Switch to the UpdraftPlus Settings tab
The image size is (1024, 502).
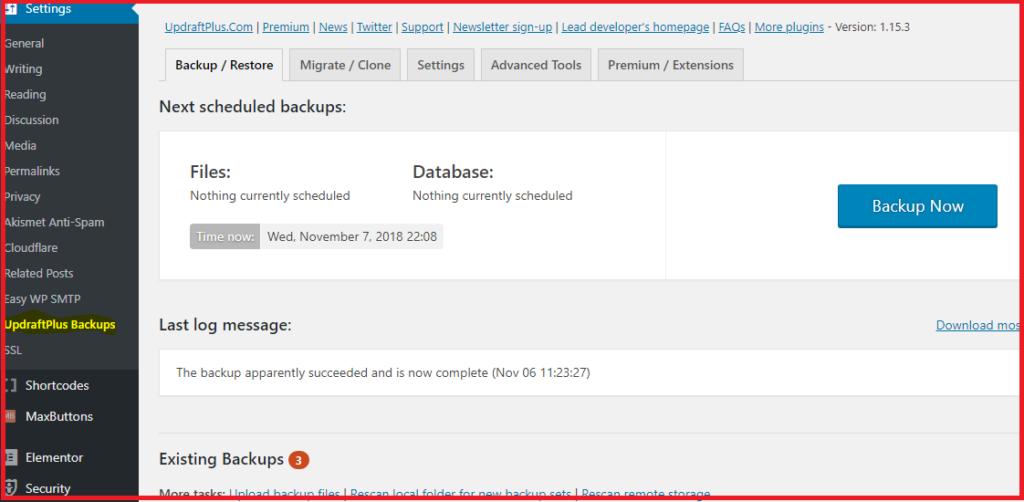pos(441,65)
